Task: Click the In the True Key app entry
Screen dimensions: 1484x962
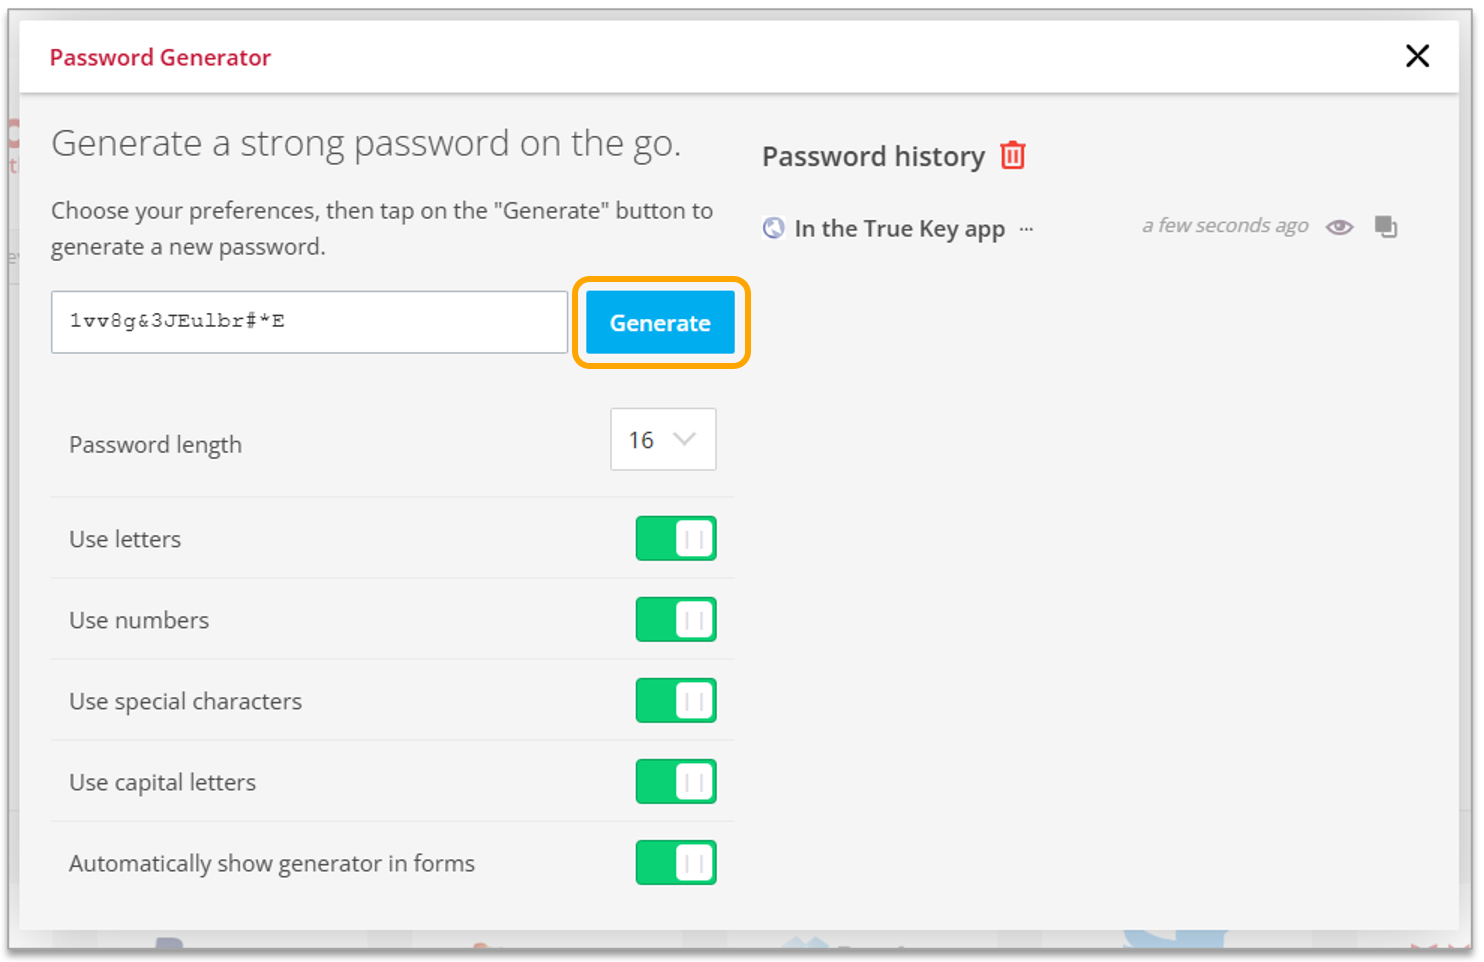Action: [898, 228]
